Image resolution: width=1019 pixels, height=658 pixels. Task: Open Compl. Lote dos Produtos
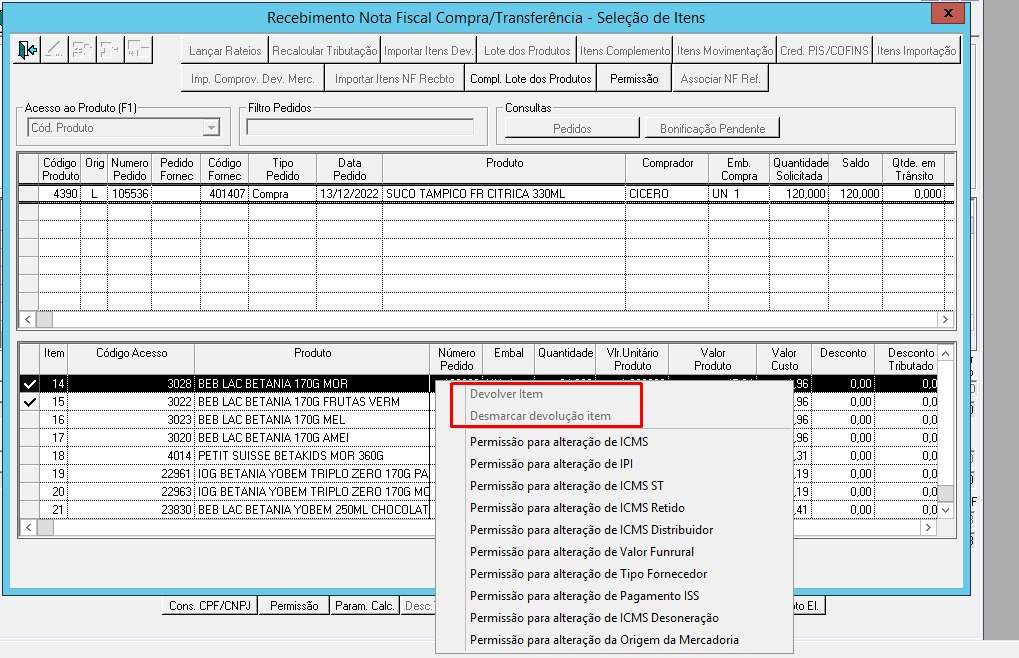530,79
